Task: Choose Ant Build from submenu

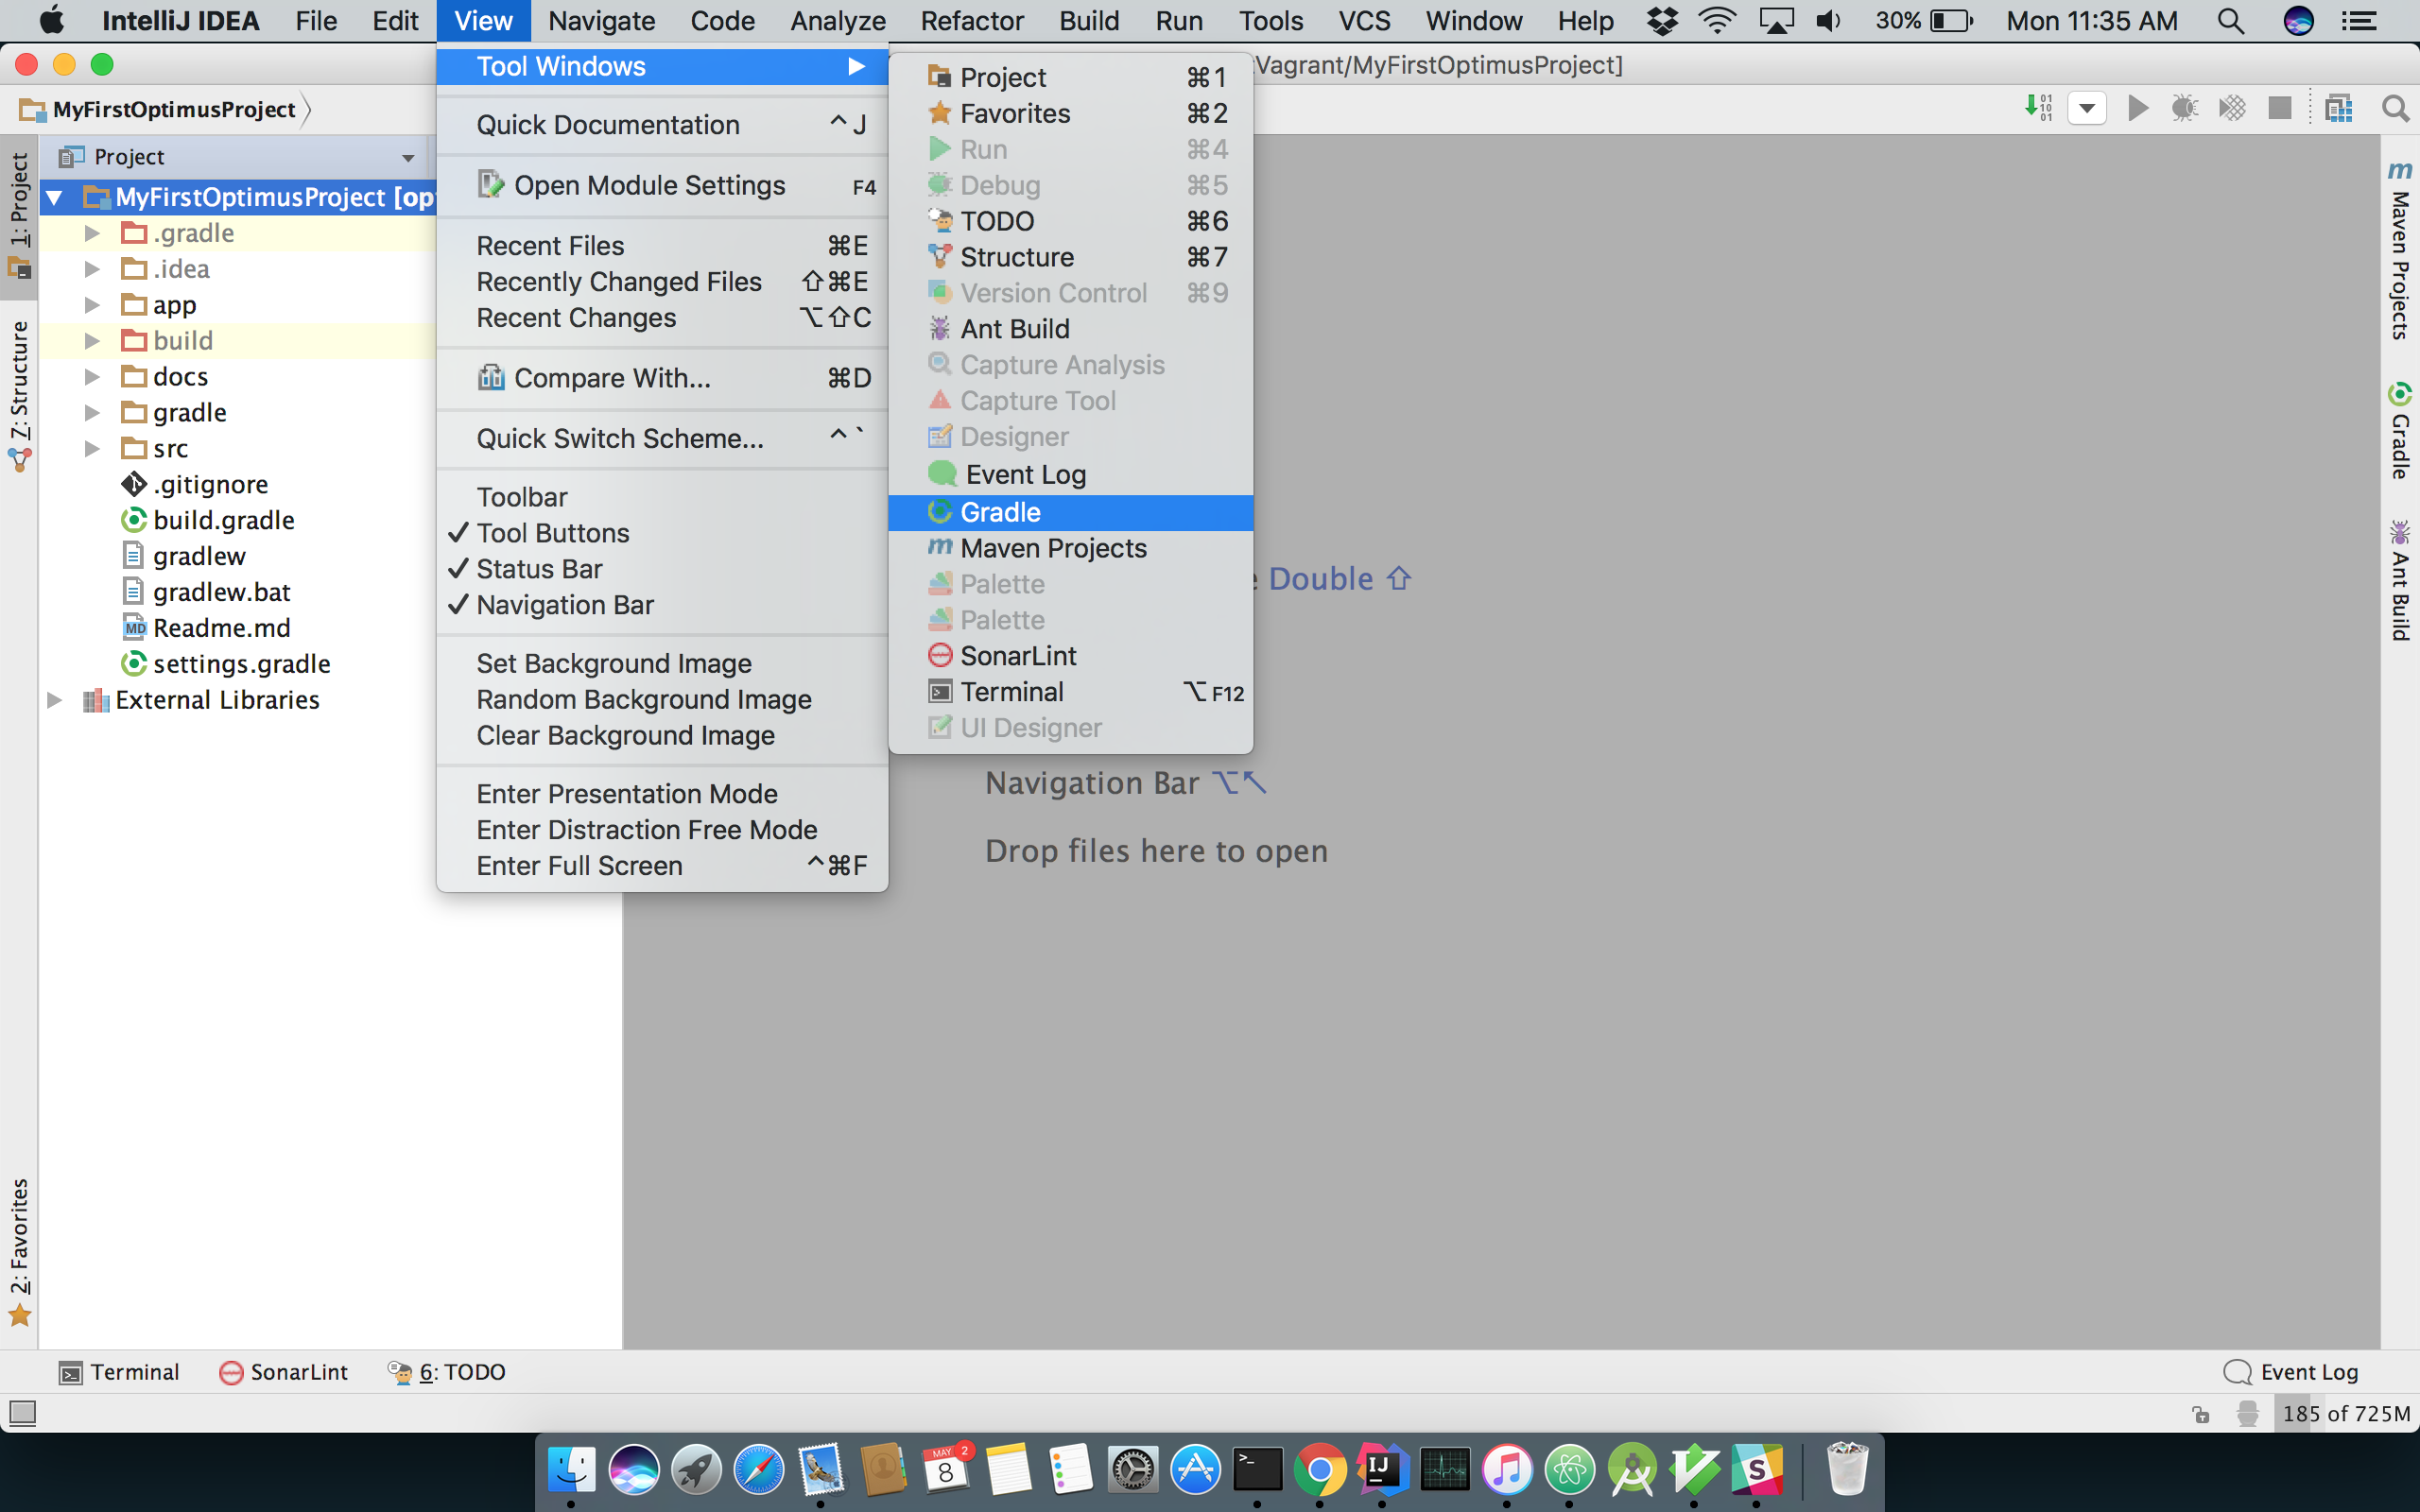Action: 1070,329
